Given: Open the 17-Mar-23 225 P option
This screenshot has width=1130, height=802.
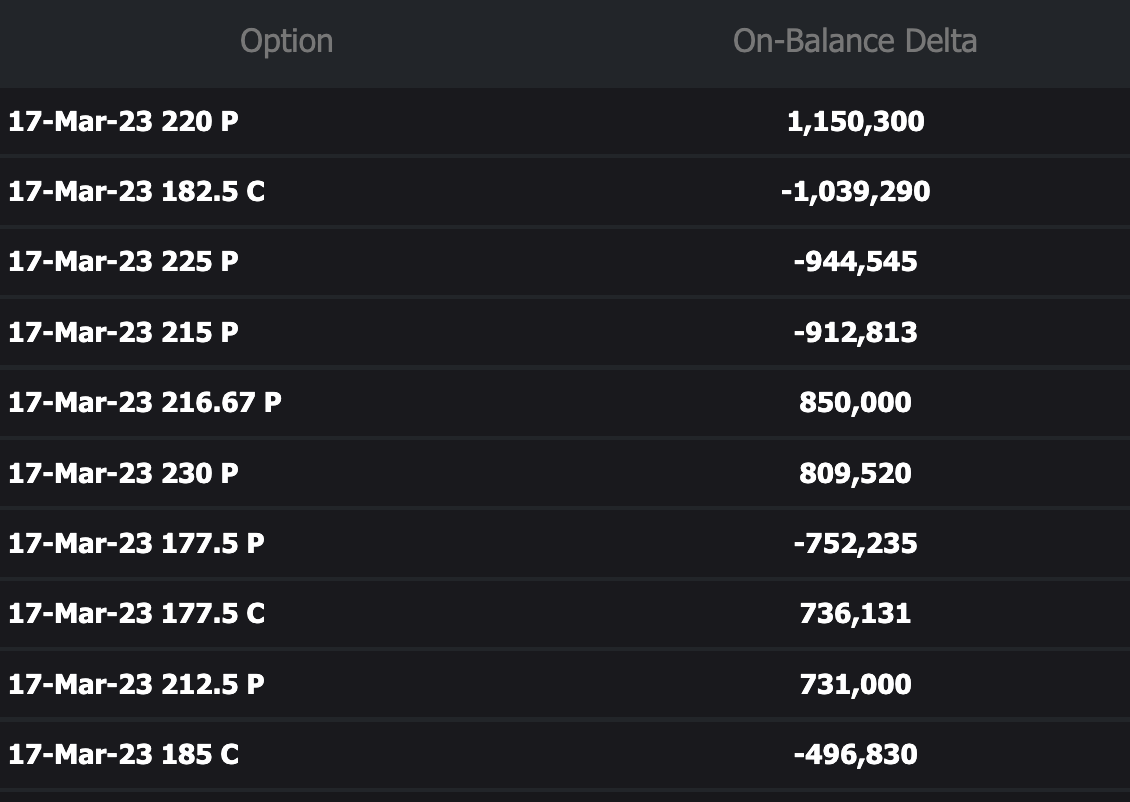Looking at the screenshot, I should pyautogui.click(x=124, y=262).
